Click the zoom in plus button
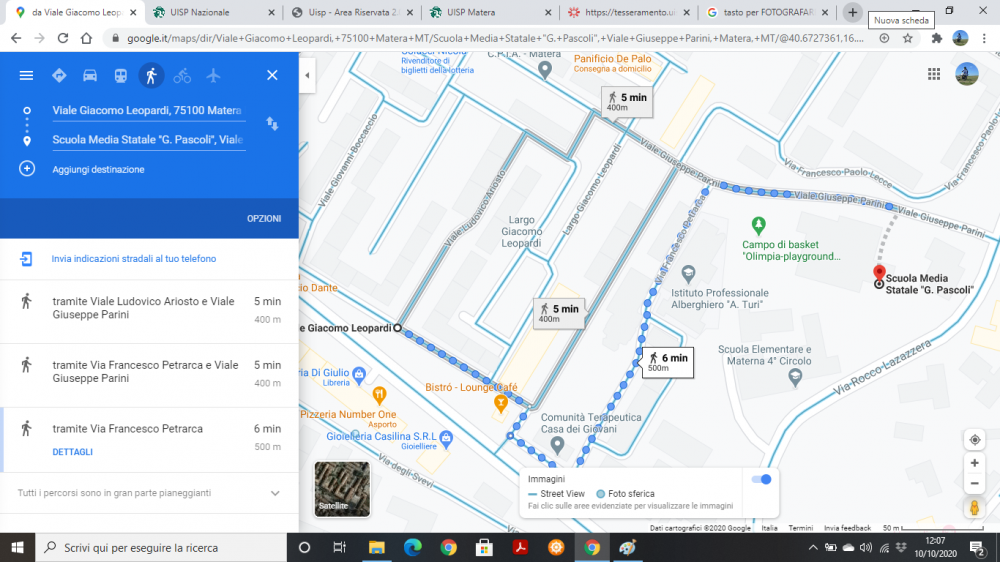The height and width of the screenshot is (562, 1000). 974,463
